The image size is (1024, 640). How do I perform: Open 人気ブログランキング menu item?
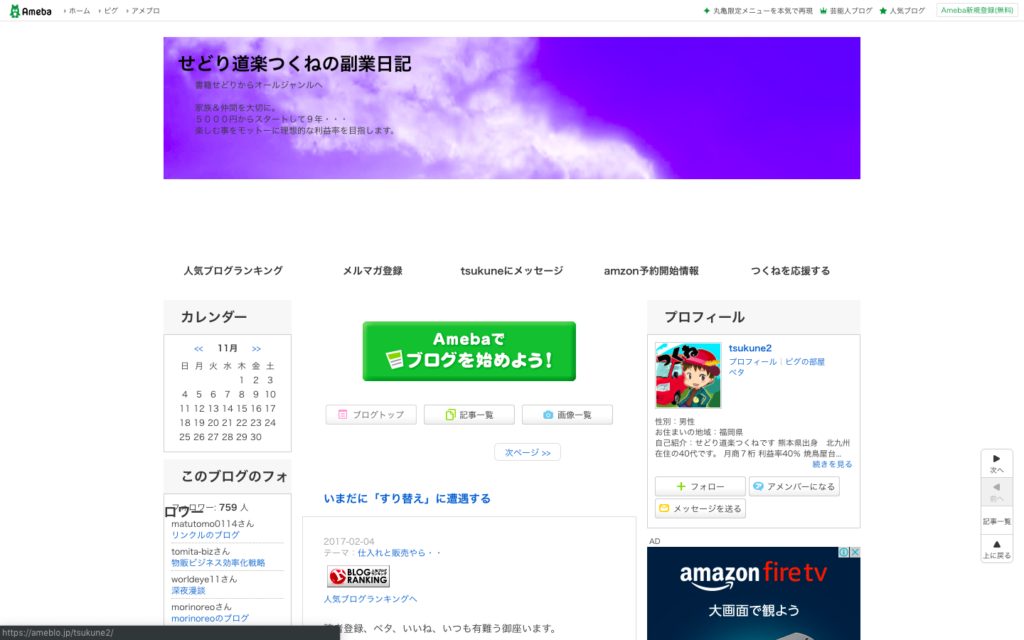[233, 271]
